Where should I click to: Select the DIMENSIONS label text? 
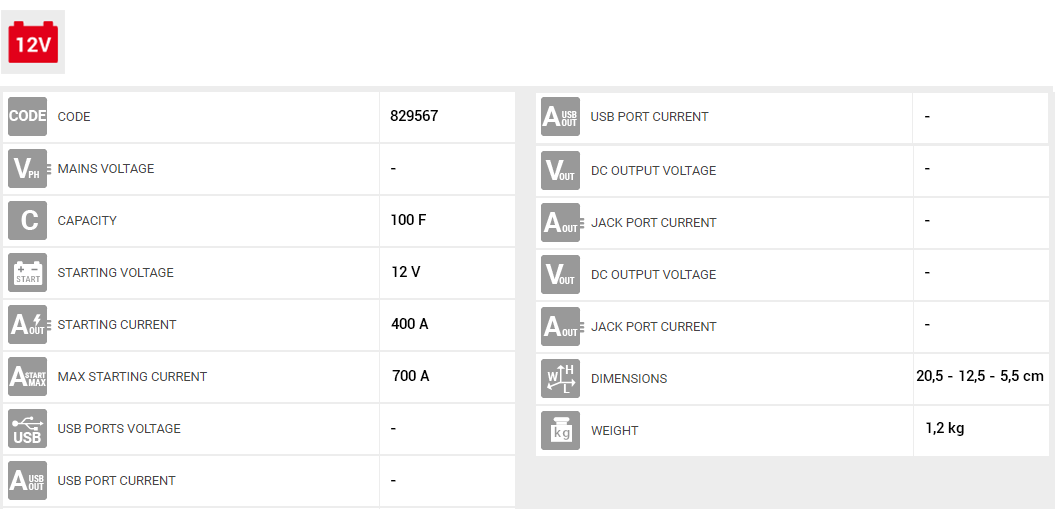pos(629,379)
